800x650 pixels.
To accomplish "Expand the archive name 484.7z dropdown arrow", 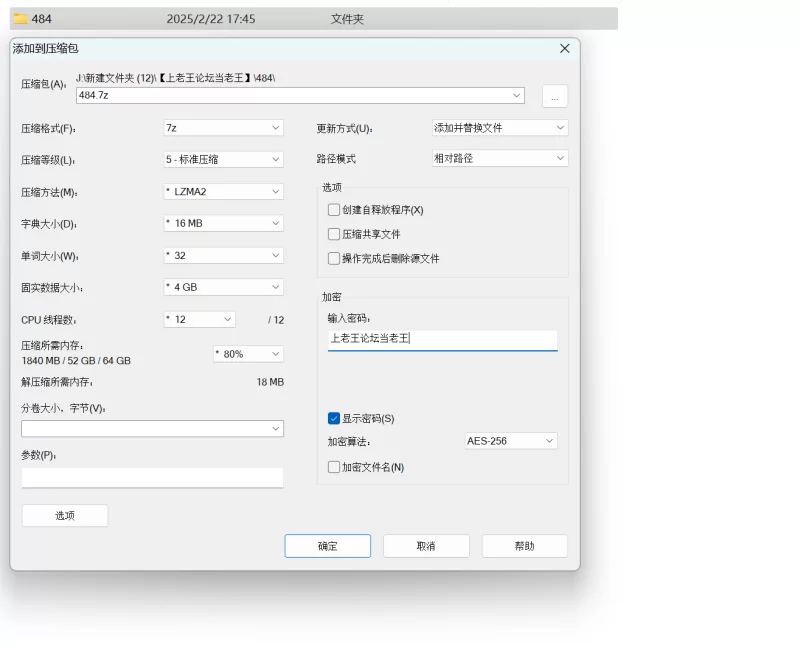I will click(x=516, y=95).
